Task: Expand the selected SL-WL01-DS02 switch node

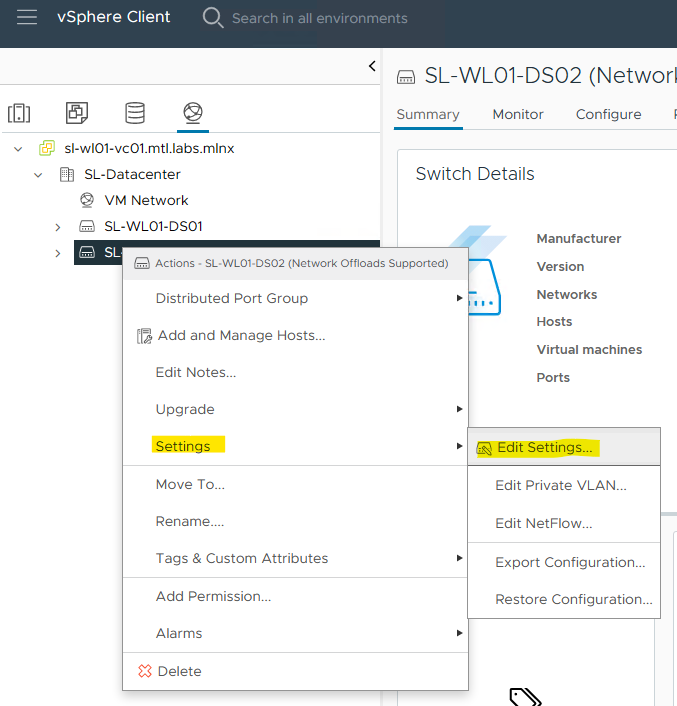Action: click(x=58, y=253)
